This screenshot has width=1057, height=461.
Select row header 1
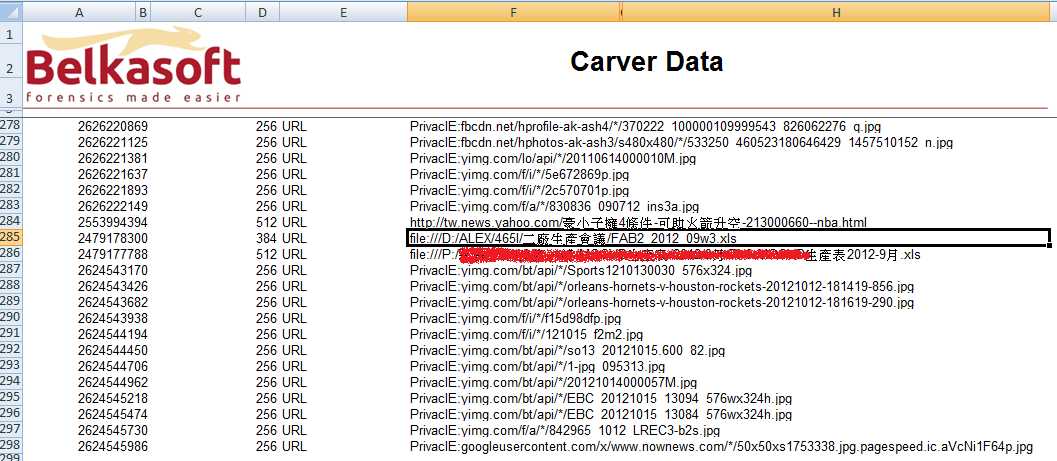(x=11, y=34)
